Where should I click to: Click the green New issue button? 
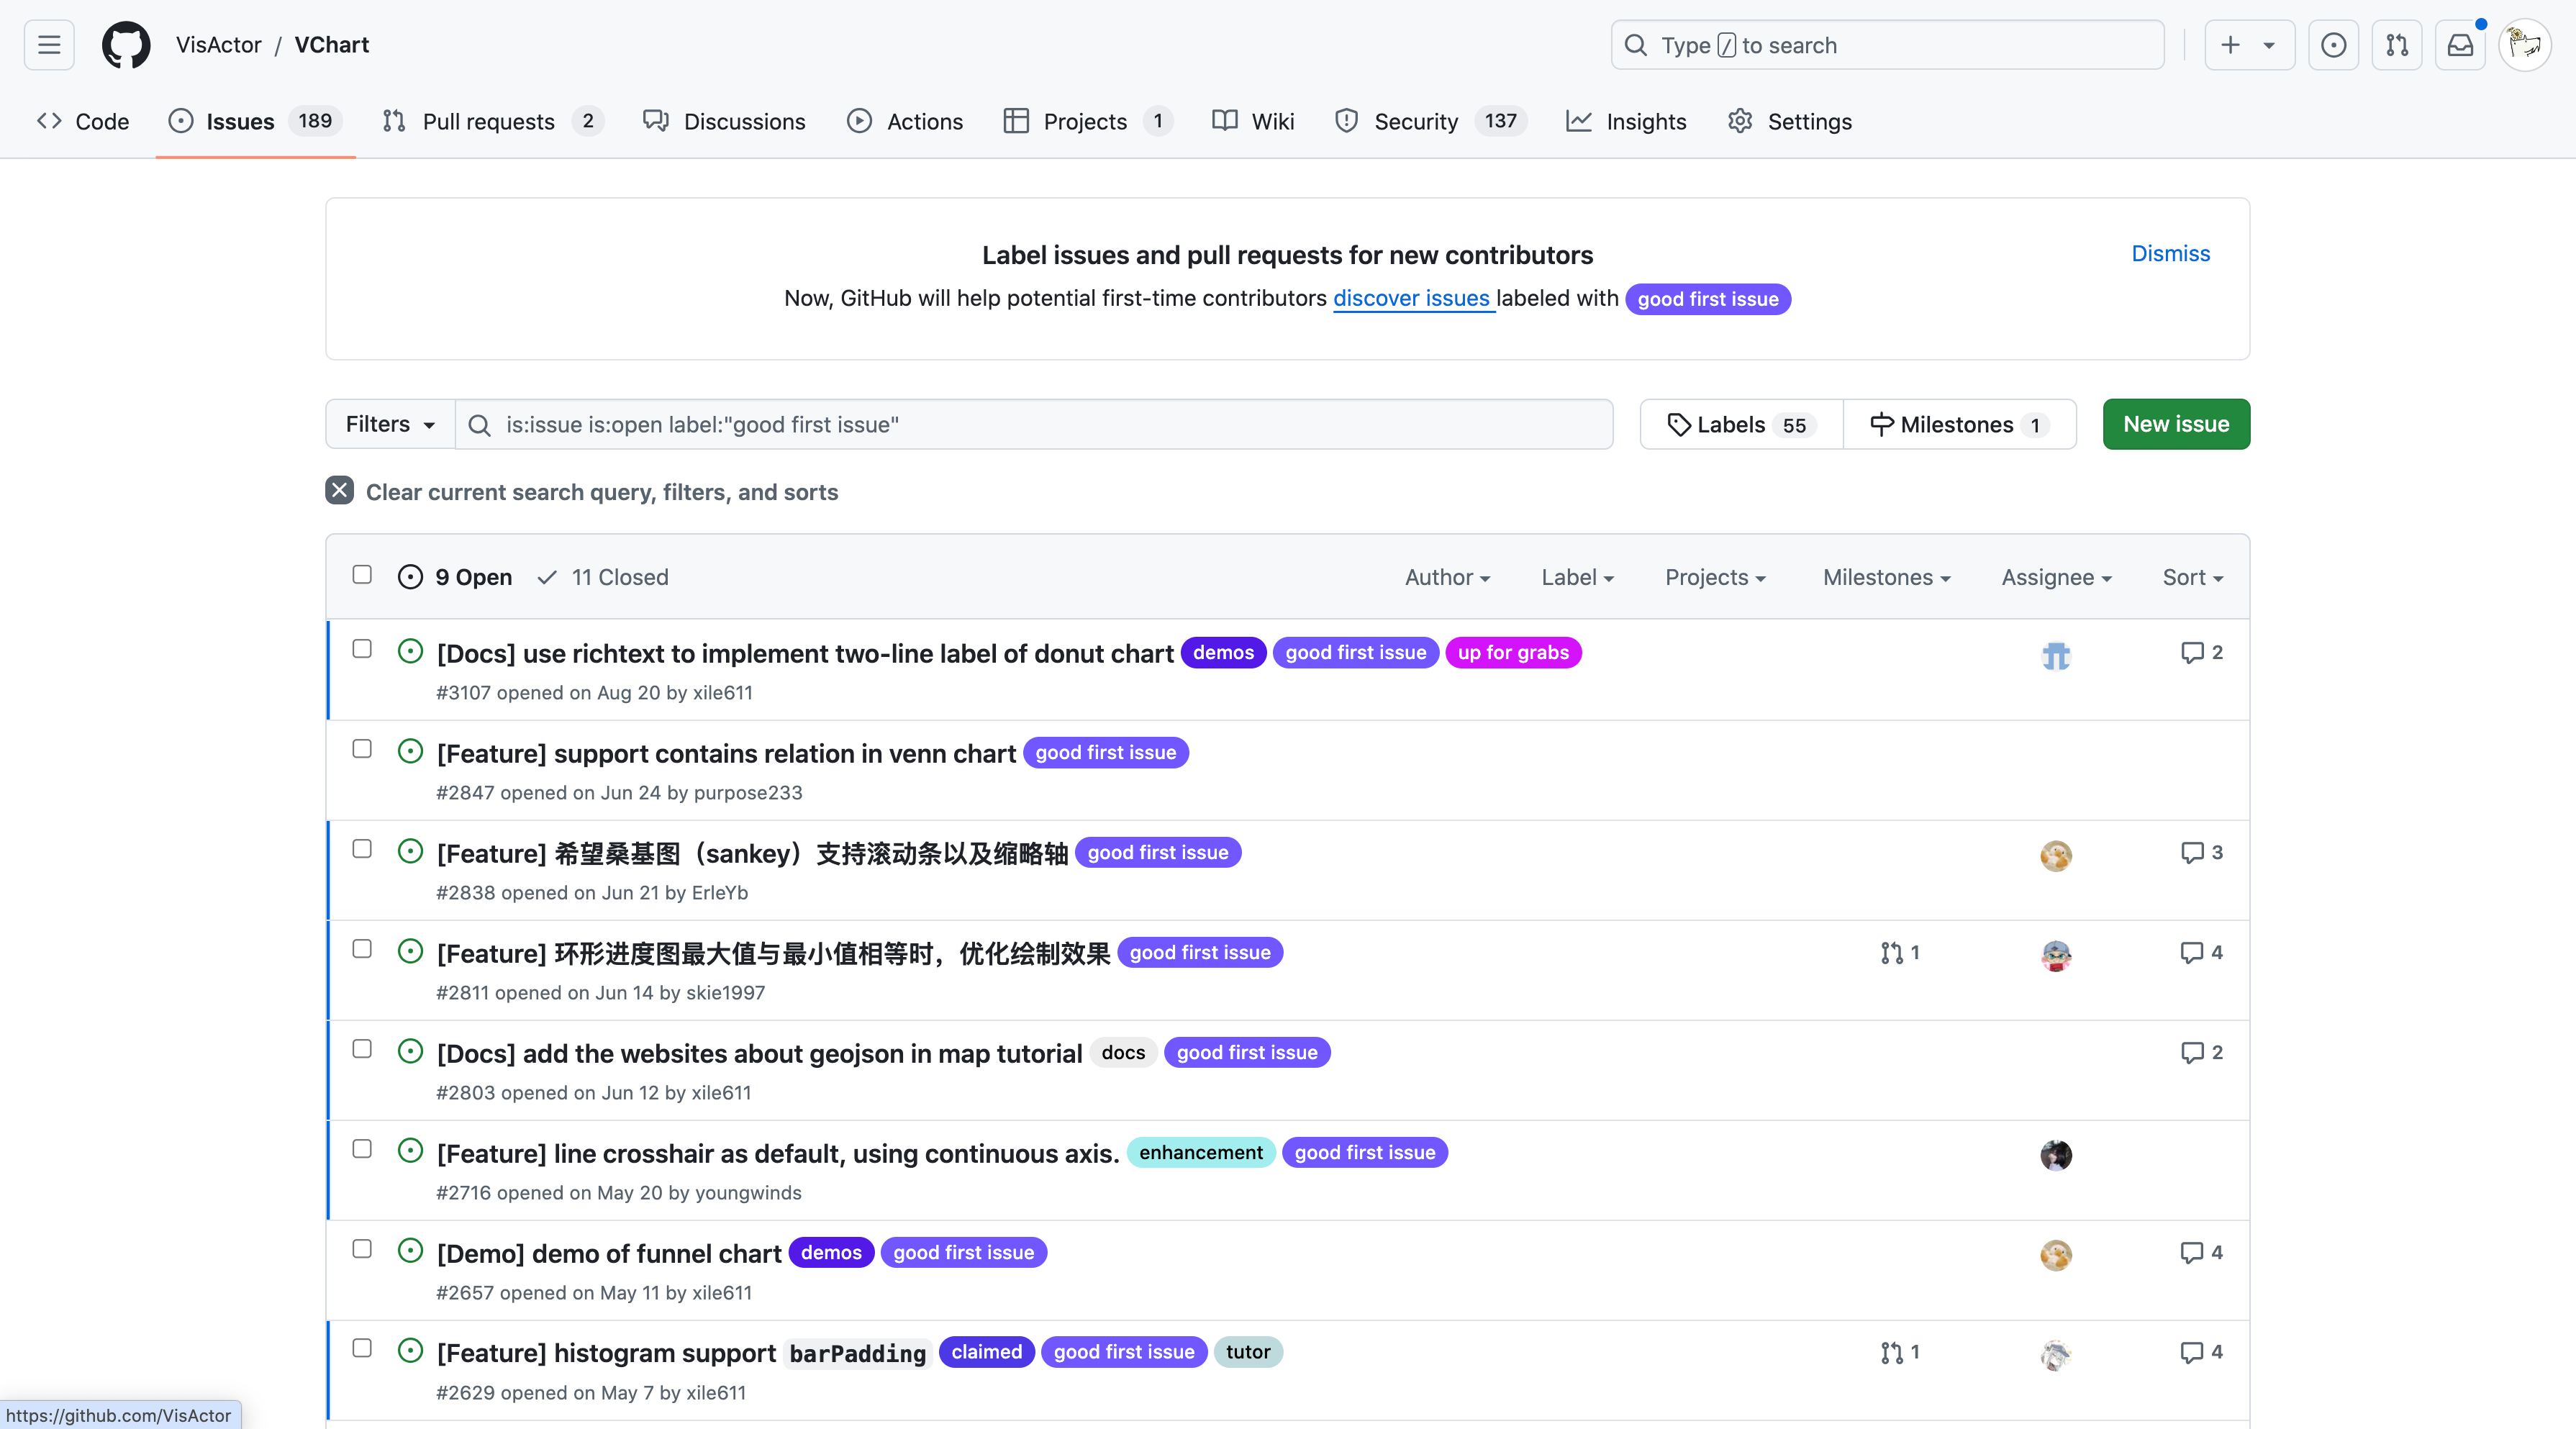tap(2176, 424)
